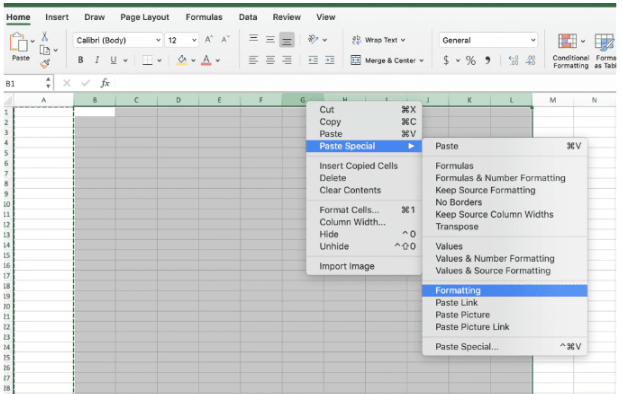
Task: Switch to the Review ribbon tab
Action: click(x=286, y=17)
